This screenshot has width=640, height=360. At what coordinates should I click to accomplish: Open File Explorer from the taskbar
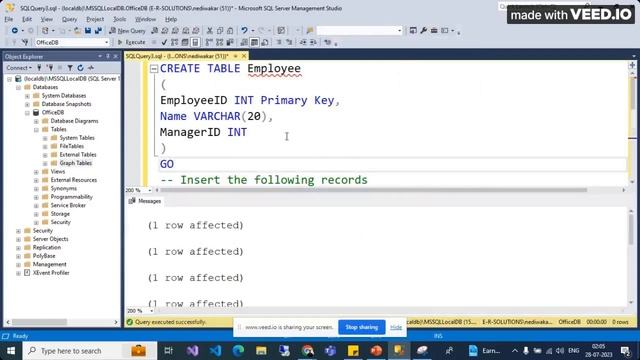click(x=261, y=351)
